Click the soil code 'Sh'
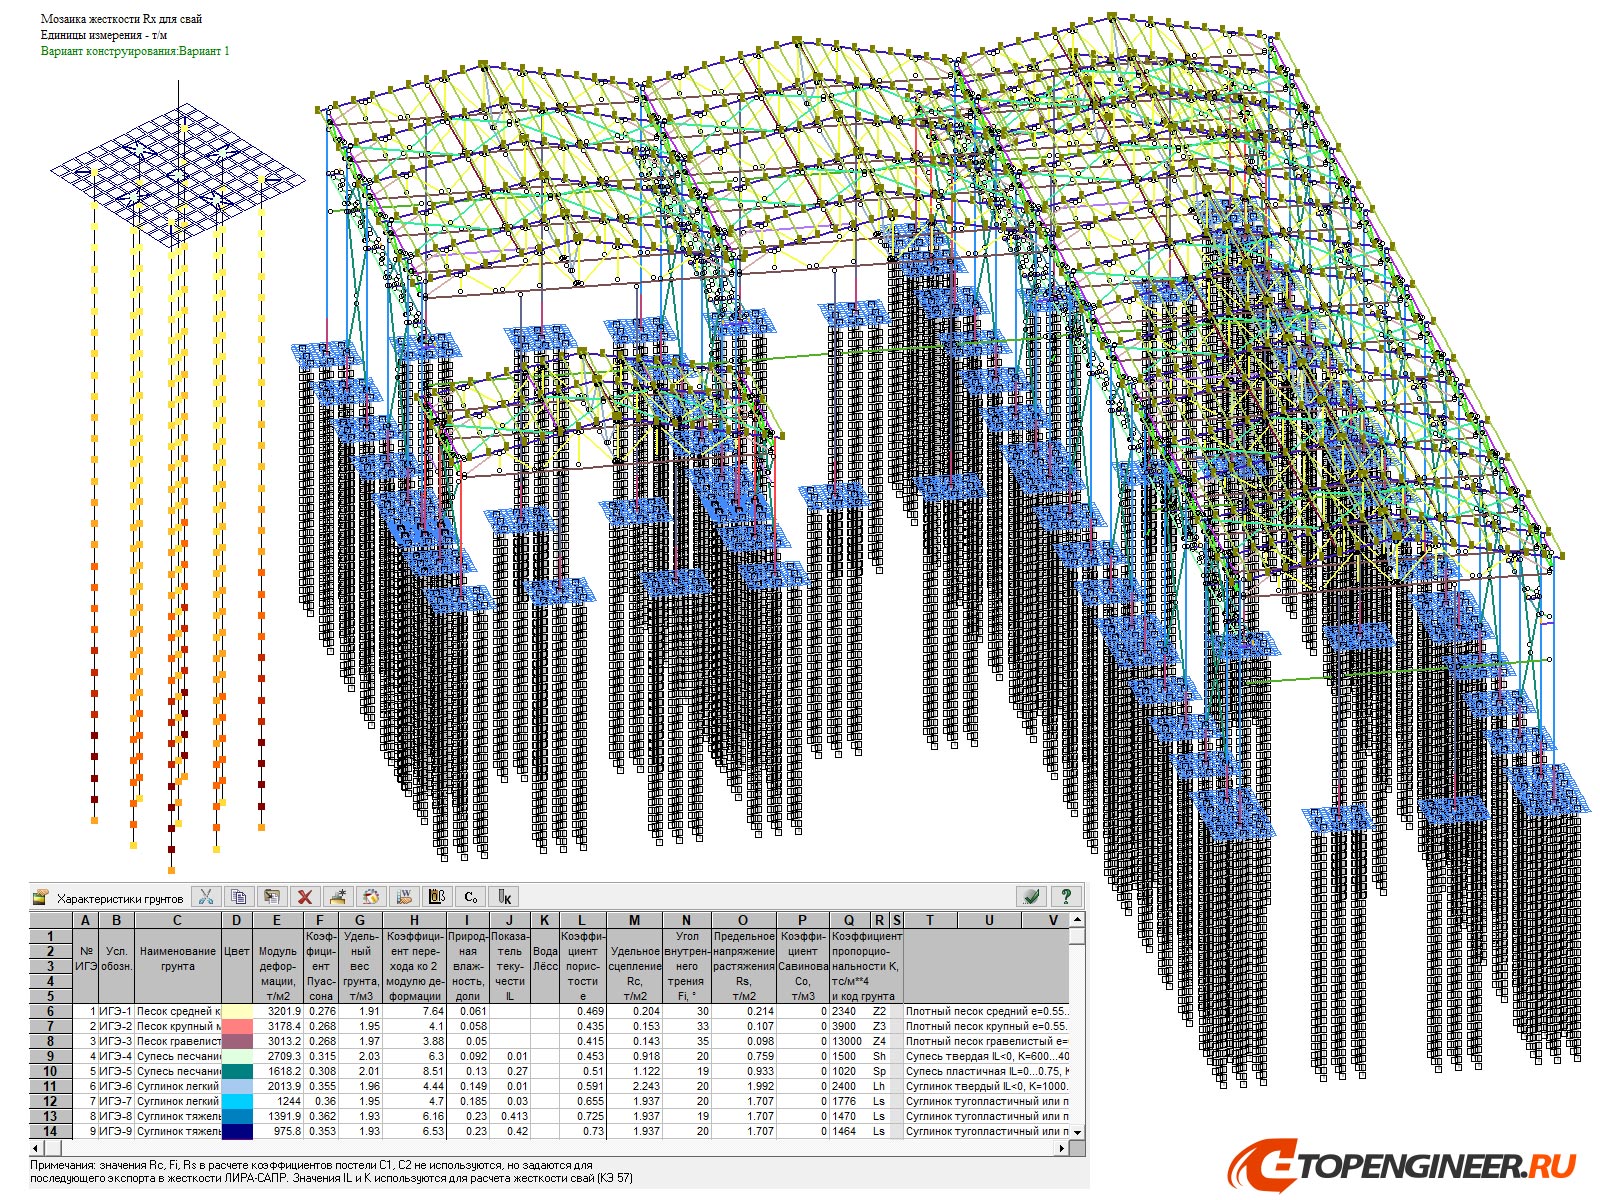 pyautogui.click(x=879, y=1056)
